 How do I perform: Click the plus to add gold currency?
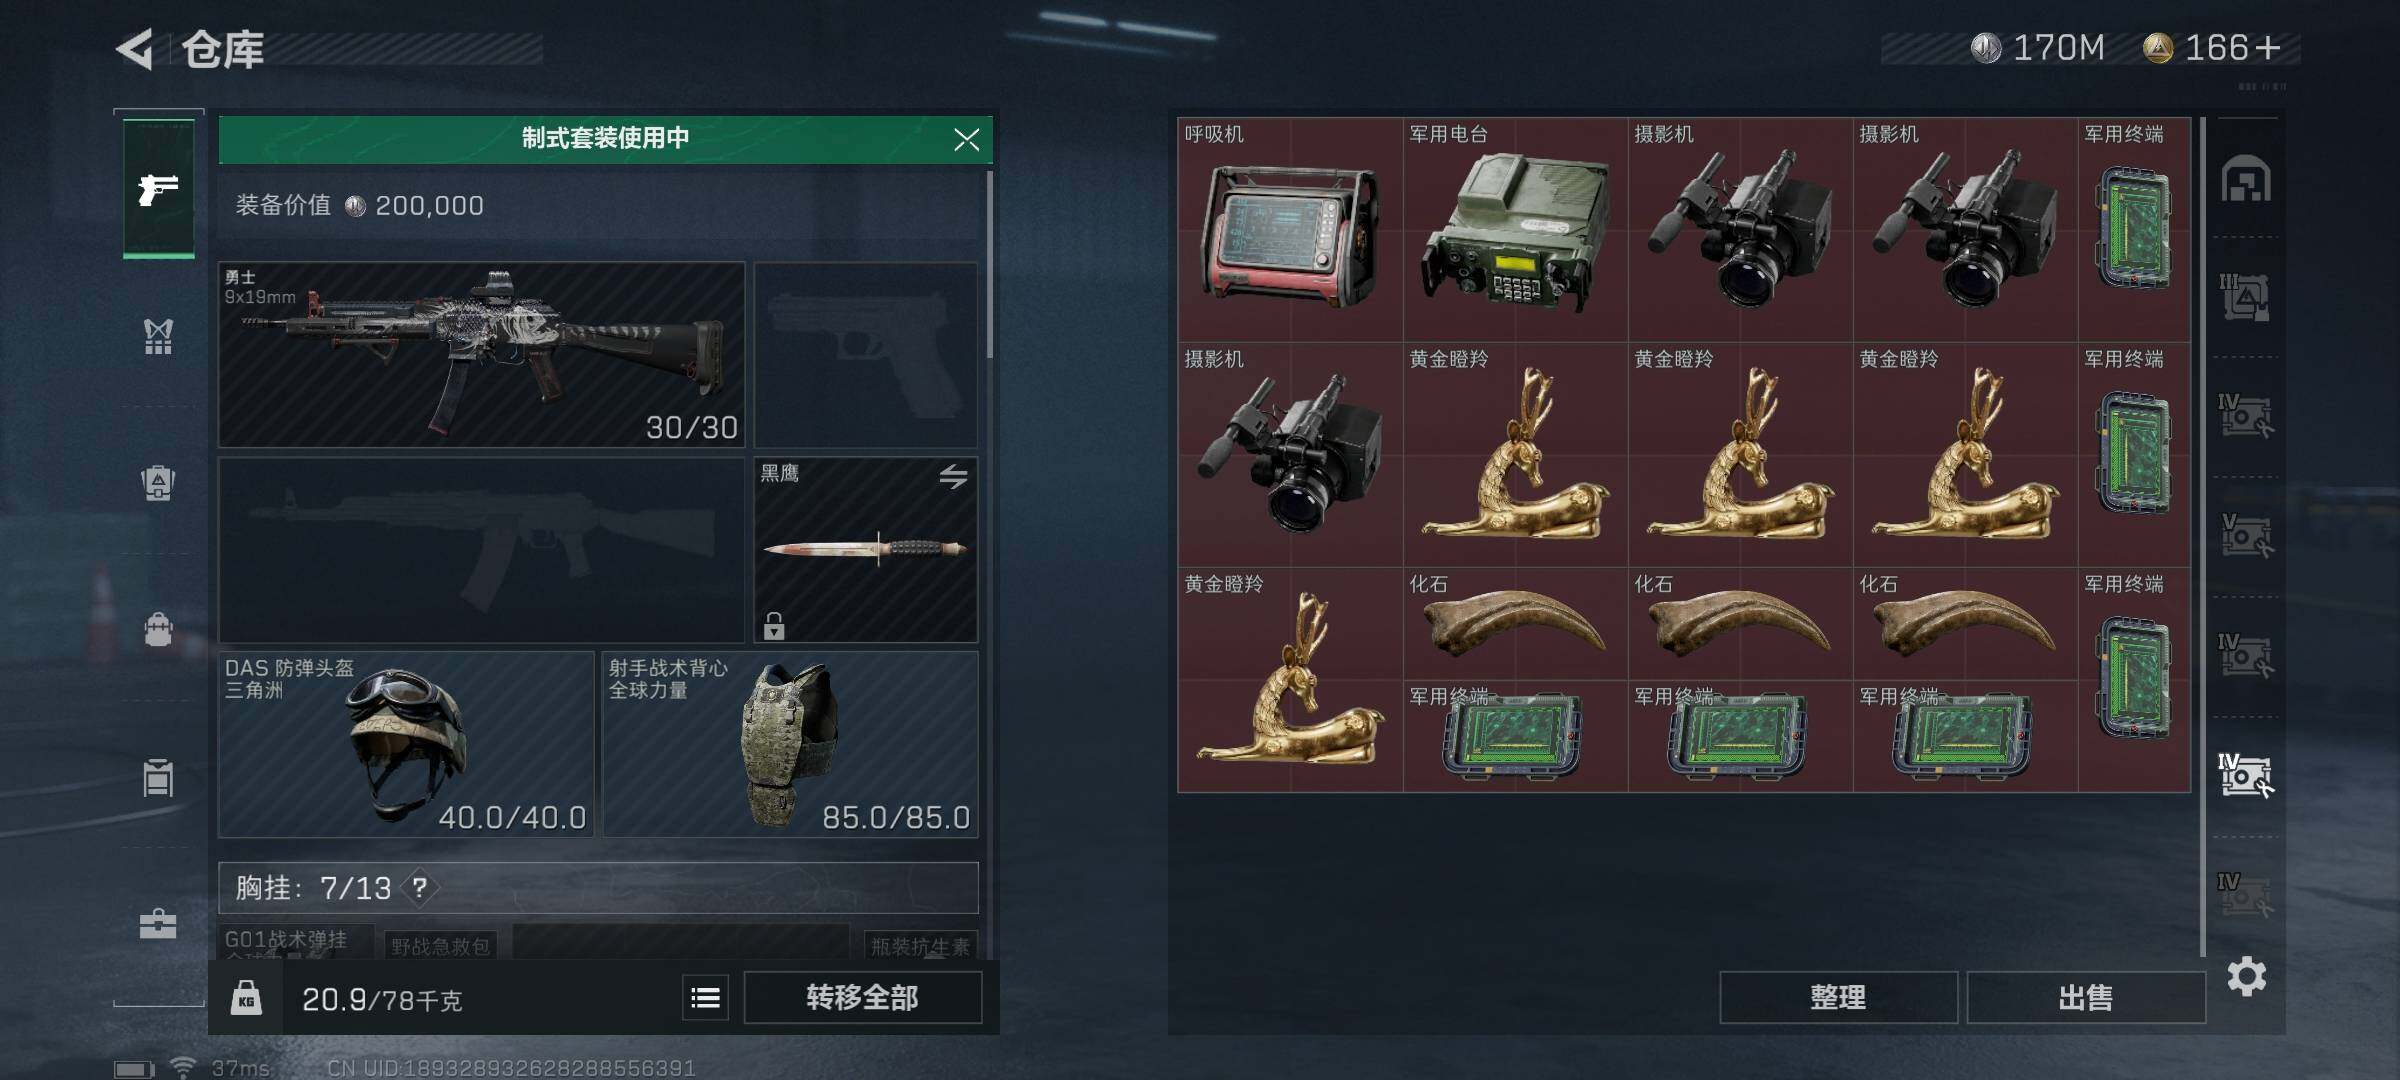pos(2268,48)
